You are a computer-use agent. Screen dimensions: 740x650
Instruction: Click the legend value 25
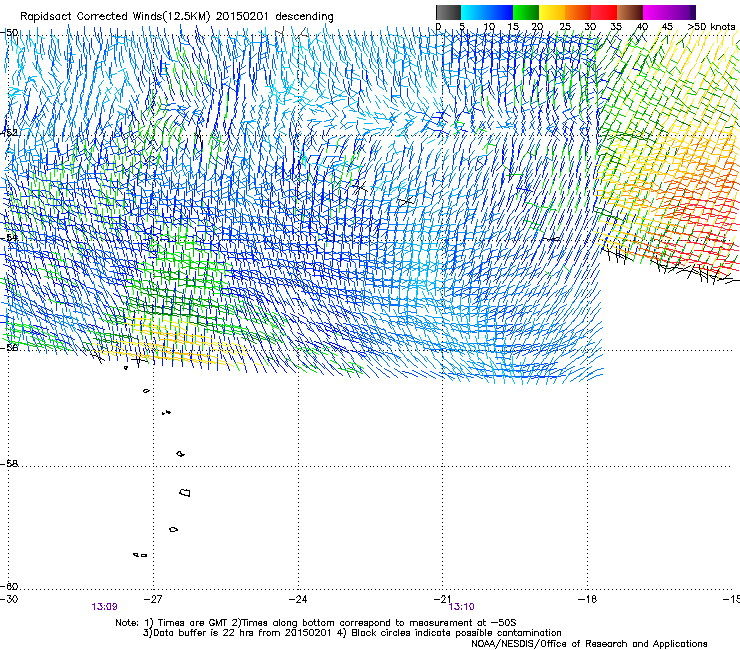[565, 27]
